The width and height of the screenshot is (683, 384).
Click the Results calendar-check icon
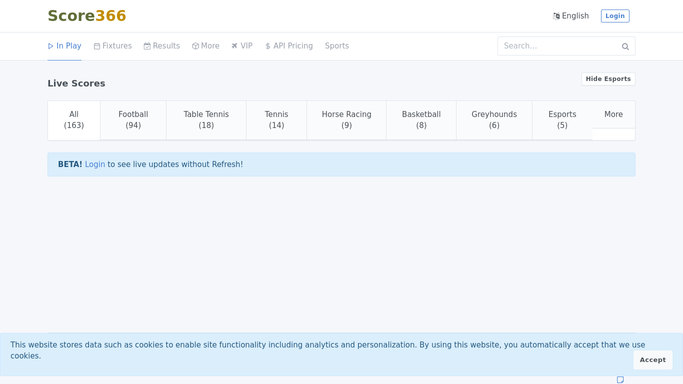(147, 46)
